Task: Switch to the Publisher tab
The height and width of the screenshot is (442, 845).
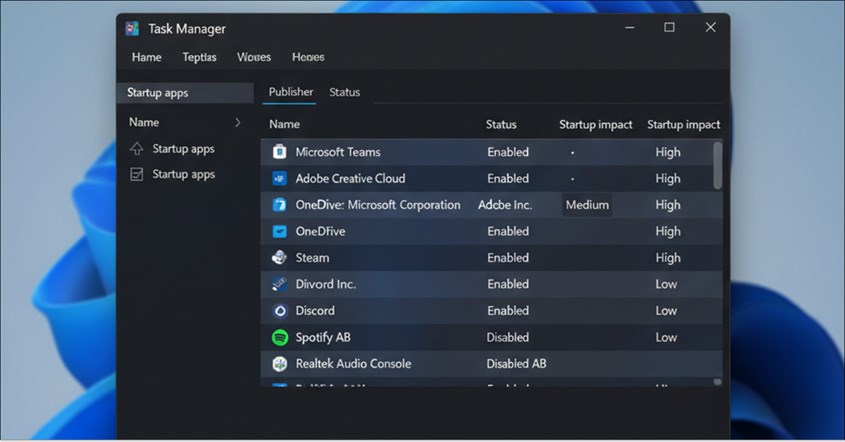Action: click(291, 92)
